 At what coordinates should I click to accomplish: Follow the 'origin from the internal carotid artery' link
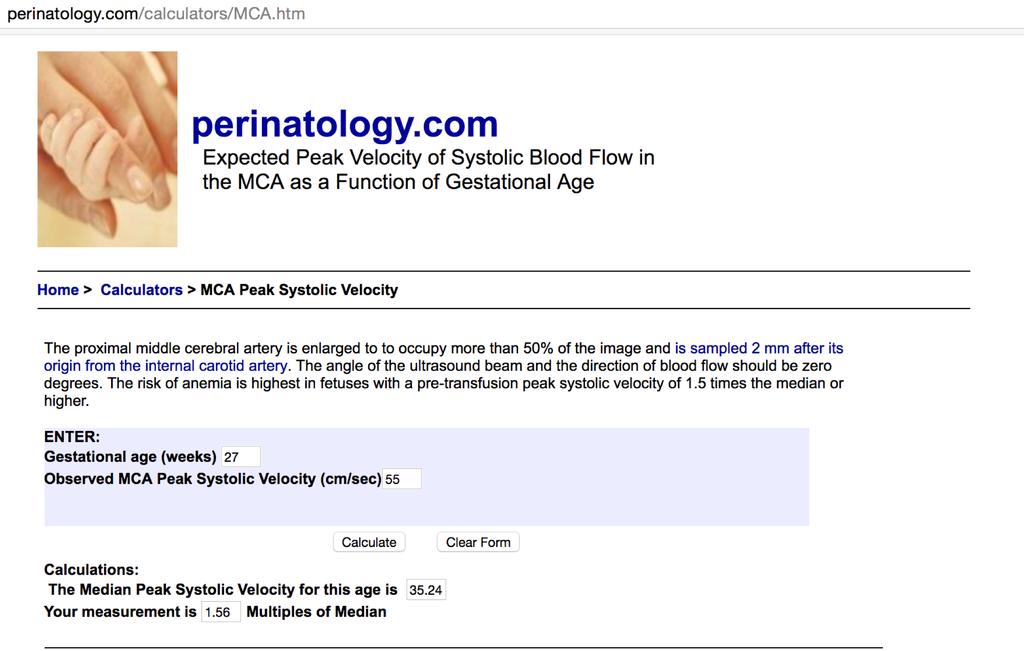(165, 366)
